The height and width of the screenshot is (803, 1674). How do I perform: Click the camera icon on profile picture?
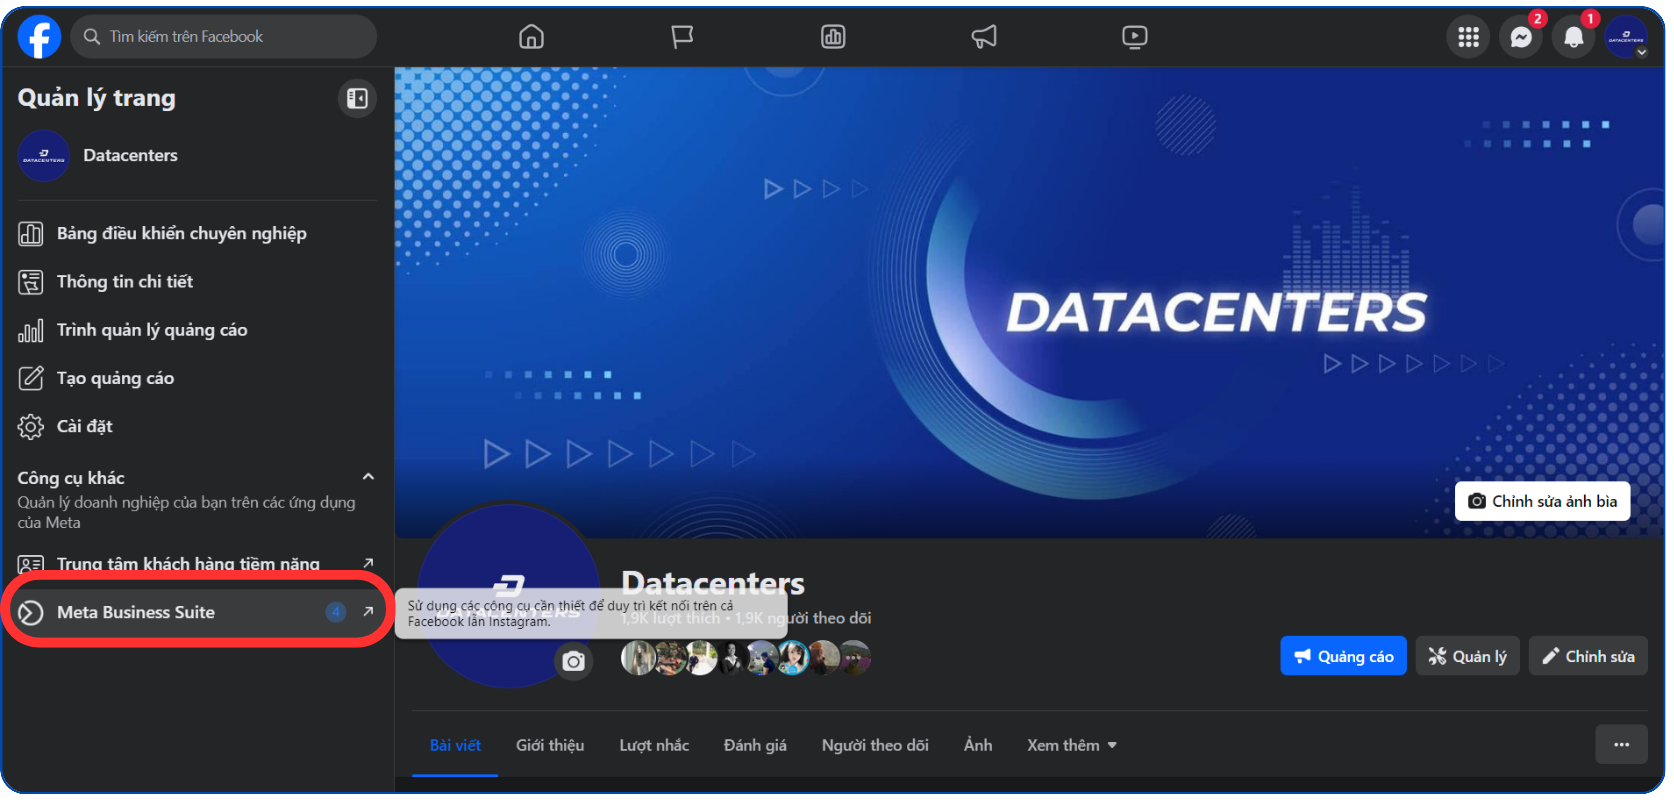click(x=573, y=661)
